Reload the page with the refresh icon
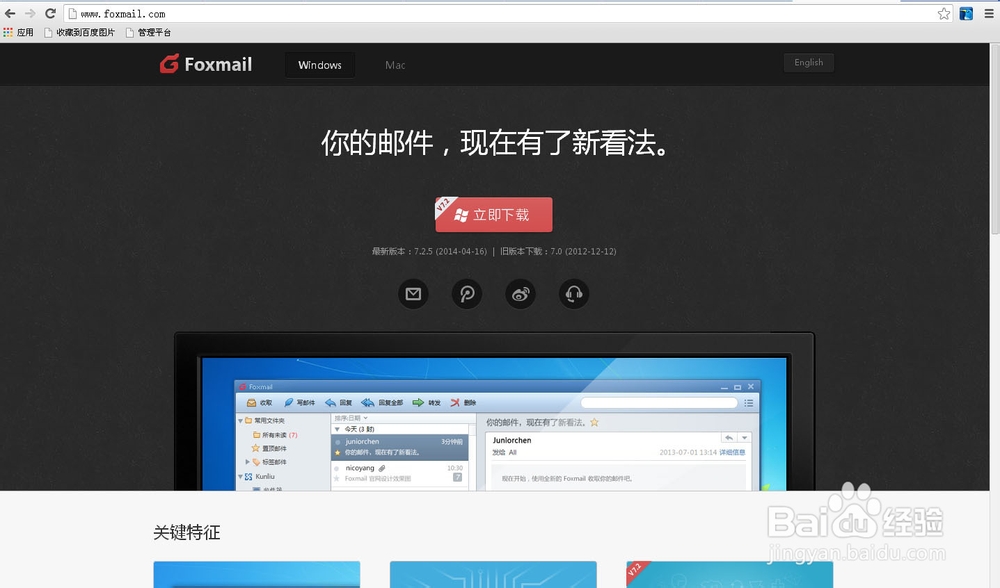The image size is (1000, 588). point(50,13)
